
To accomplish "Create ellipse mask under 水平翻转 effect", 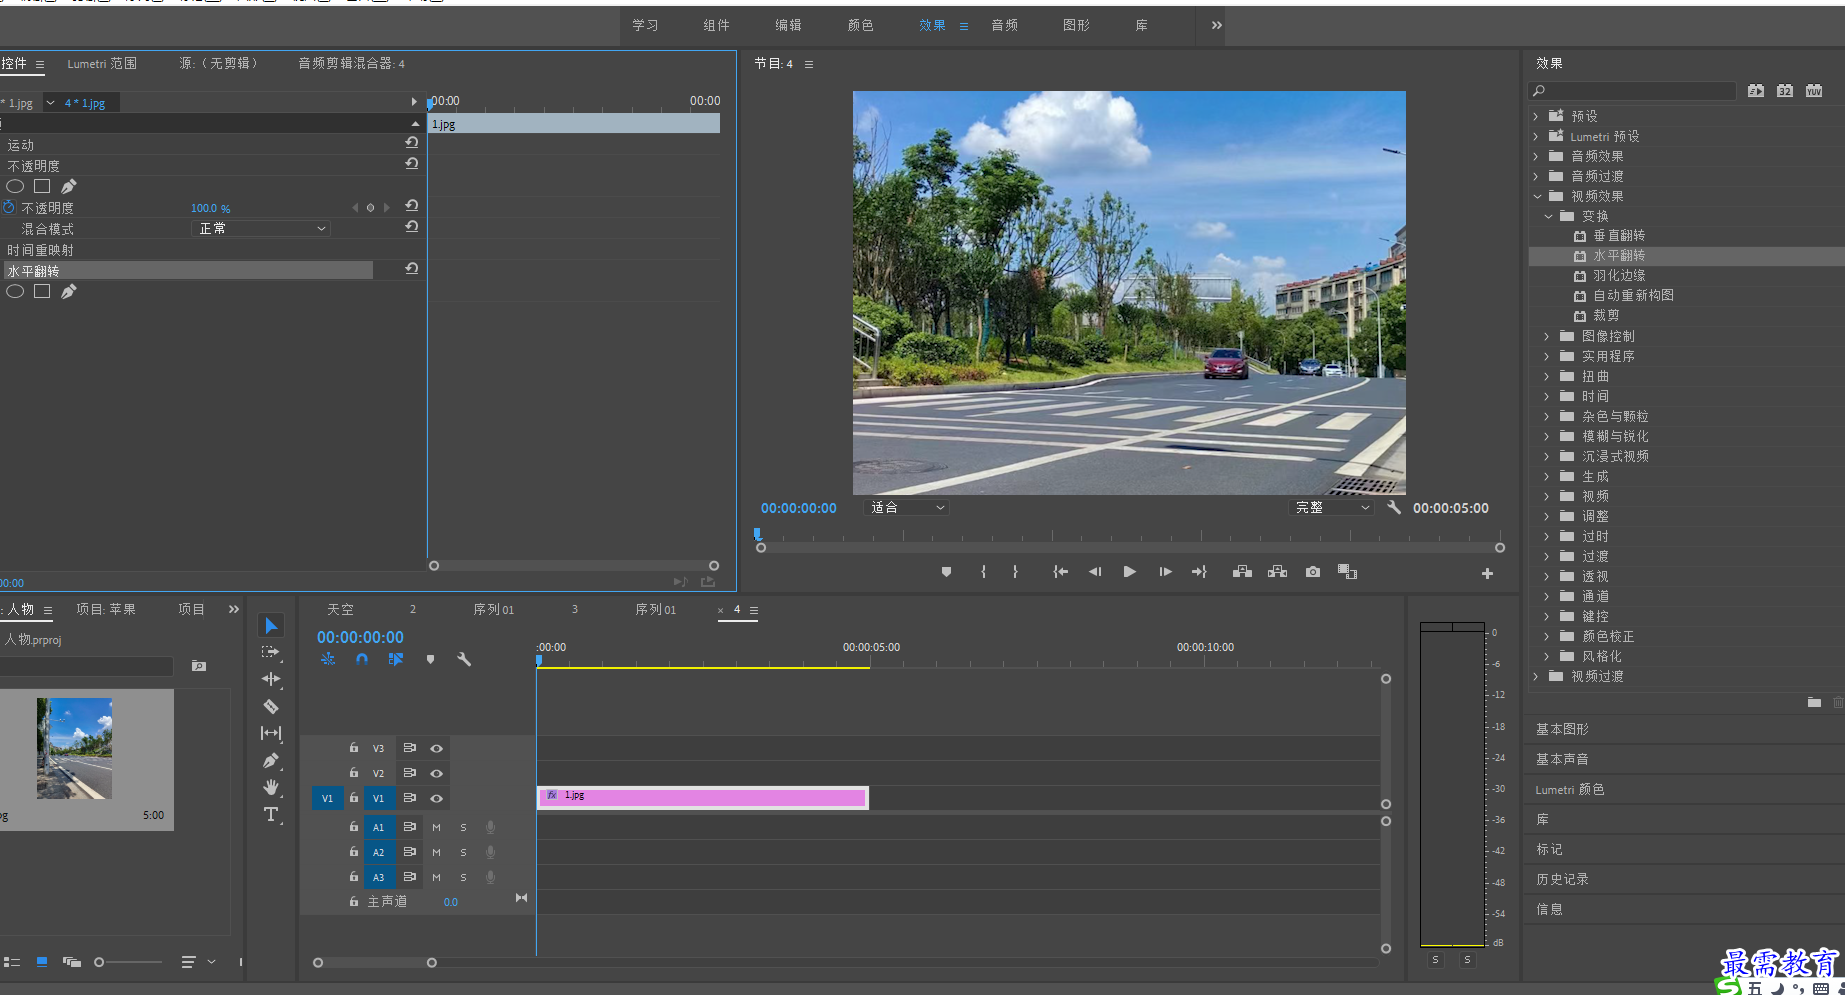I will 15,291.
